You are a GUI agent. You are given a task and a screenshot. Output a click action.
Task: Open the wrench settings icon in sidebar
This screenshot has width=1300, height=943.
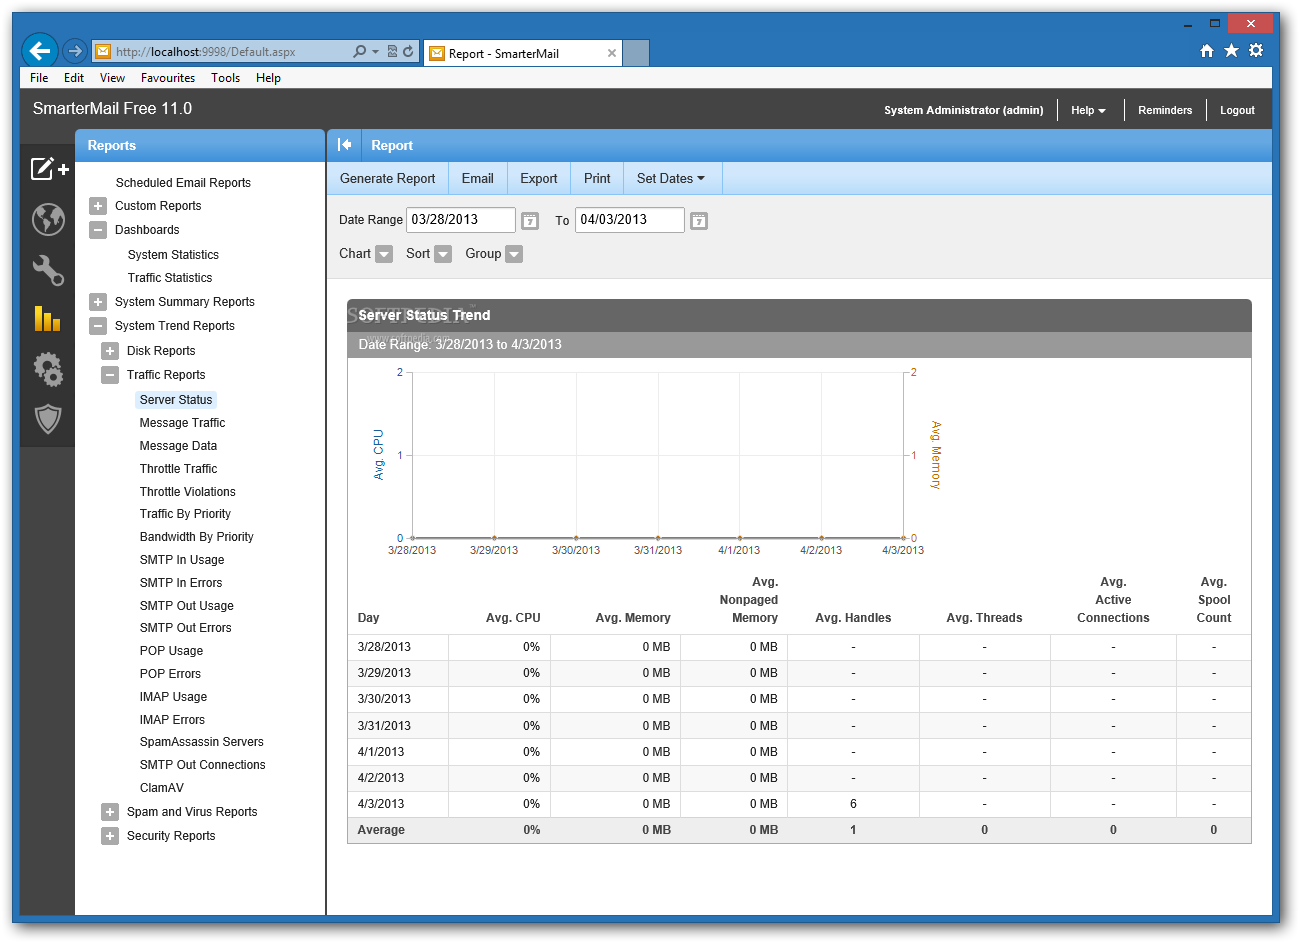[x=48, y=270]
